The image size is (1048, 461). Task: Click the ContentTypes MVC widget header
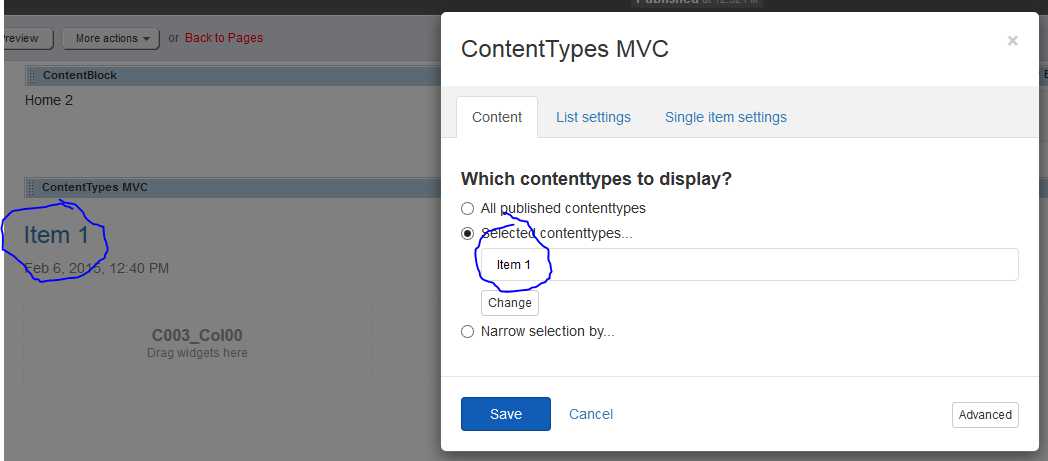tap(233, 188)
